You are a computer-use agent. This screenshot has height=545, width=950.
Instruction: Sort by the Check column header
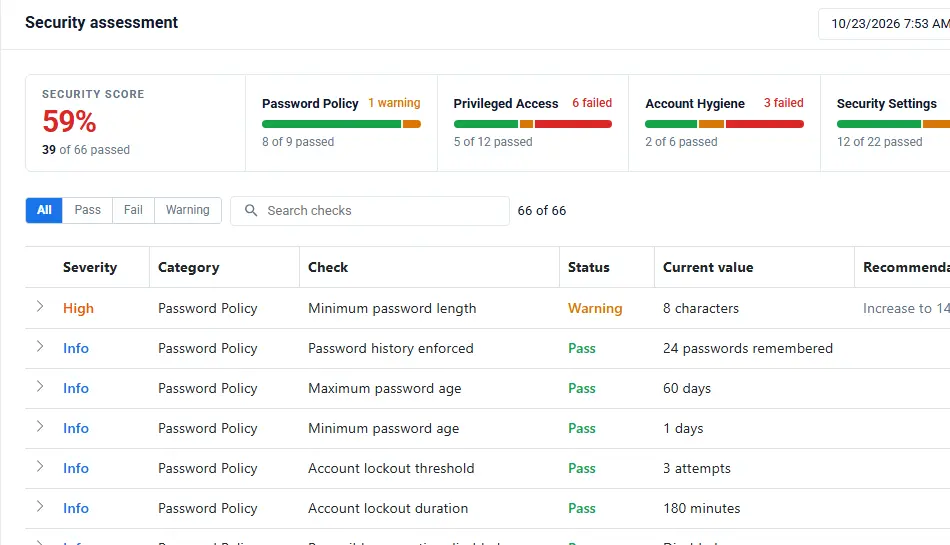[x=328, y=267]
